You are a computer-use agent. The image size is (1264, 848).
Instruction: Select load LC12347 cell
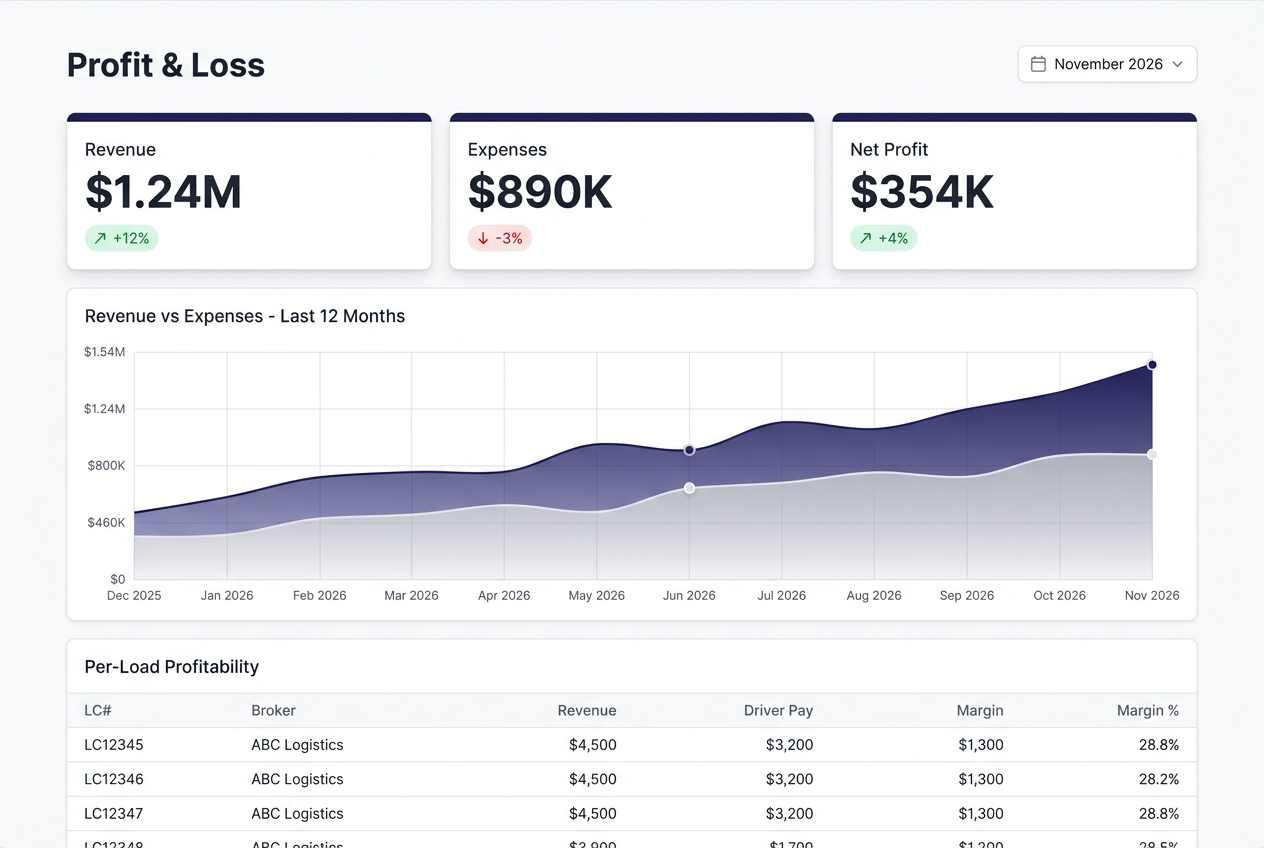click(x=114, y=813)
